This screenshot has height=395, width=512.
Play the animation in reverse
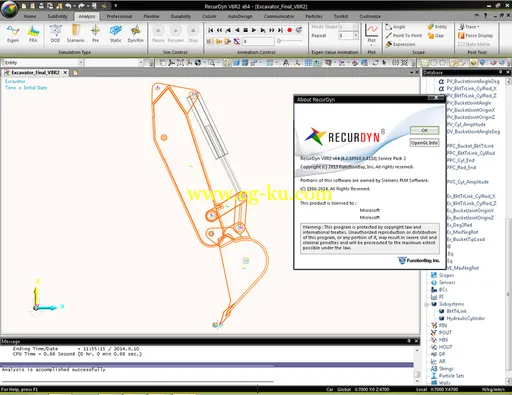click(x=237, y=30)
